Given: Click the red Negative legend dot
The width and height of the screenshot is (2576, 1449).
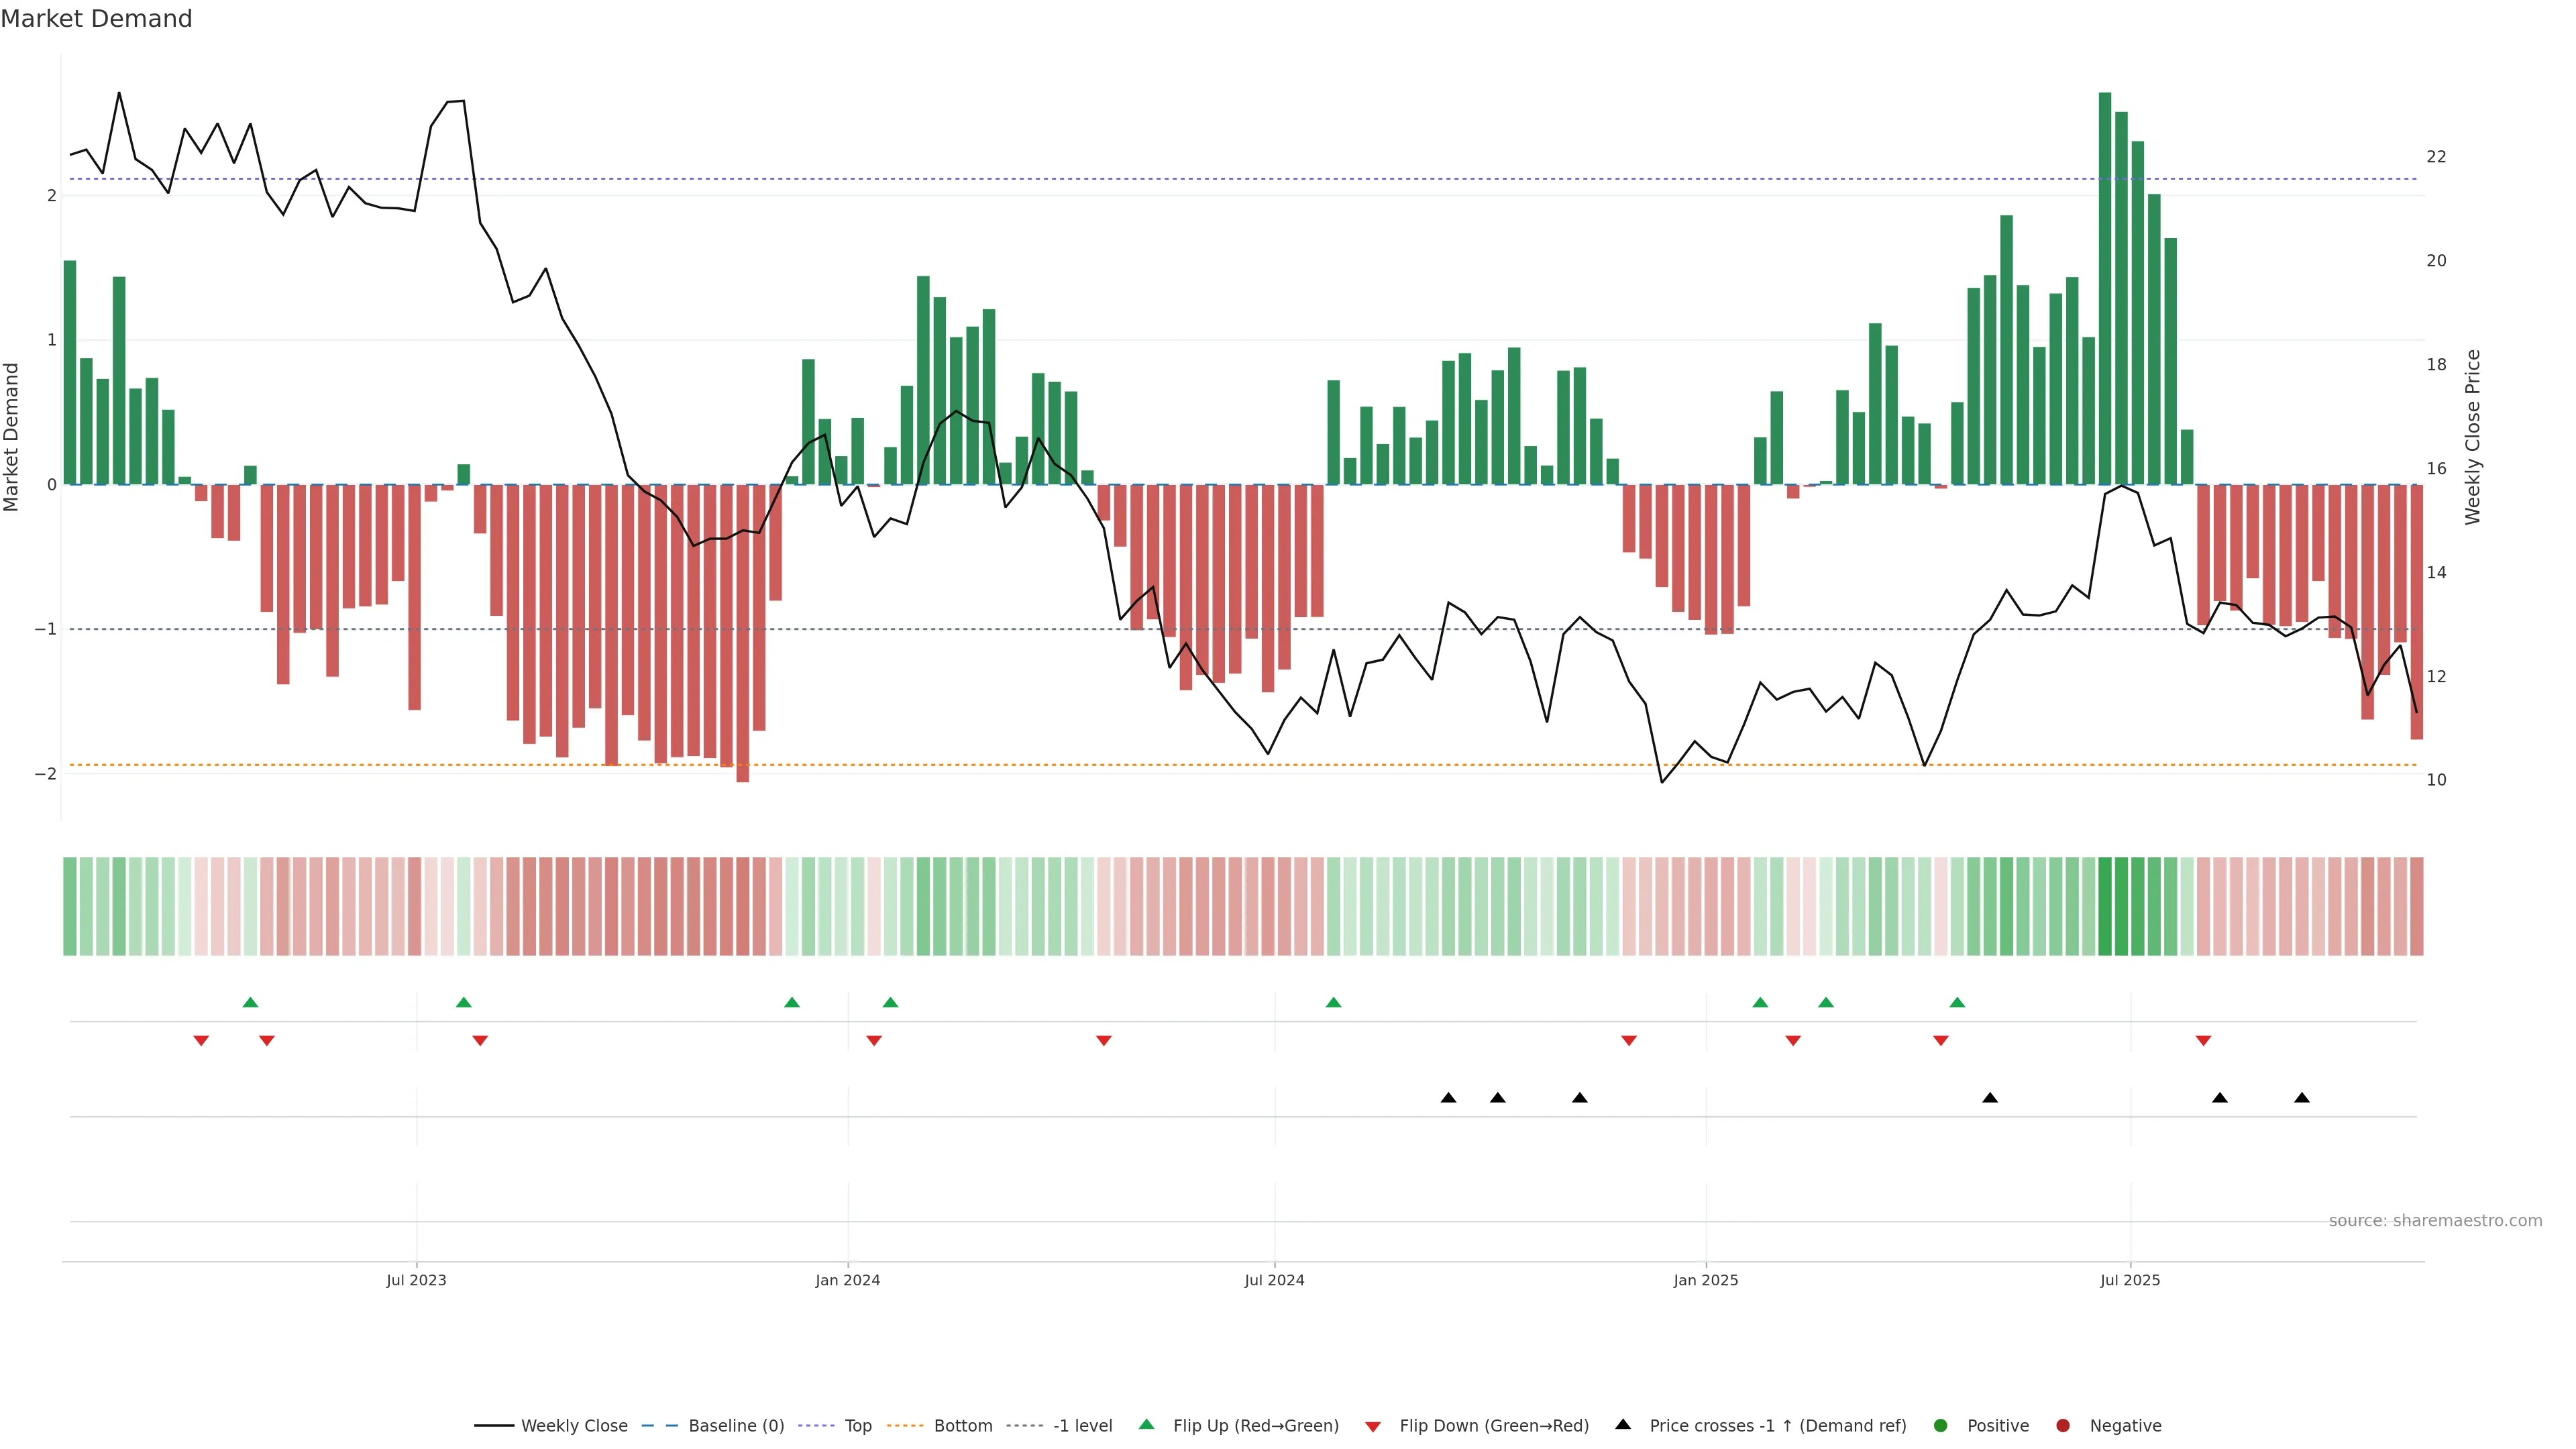Looking at the screenshot, I should 2063,1425.
